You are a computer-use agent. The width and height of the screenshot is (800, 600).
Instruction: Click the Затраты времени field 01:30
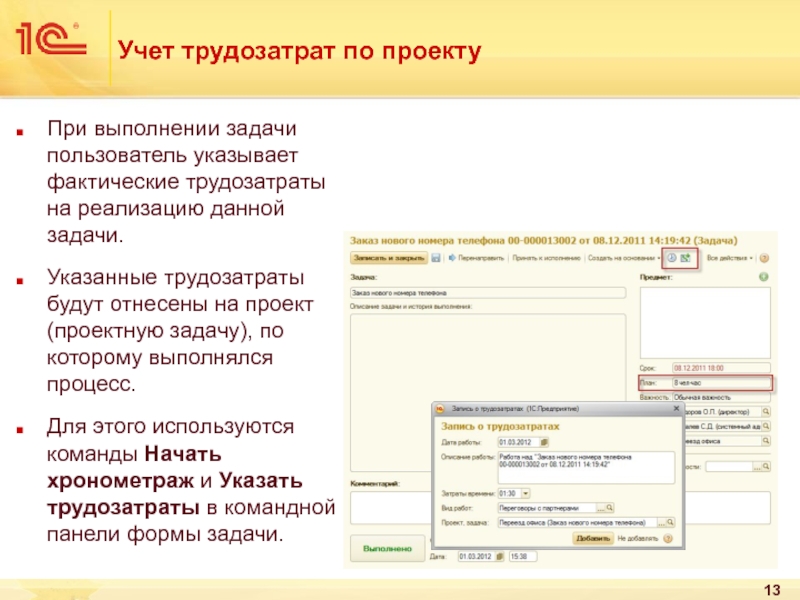(x=509, y=493)
